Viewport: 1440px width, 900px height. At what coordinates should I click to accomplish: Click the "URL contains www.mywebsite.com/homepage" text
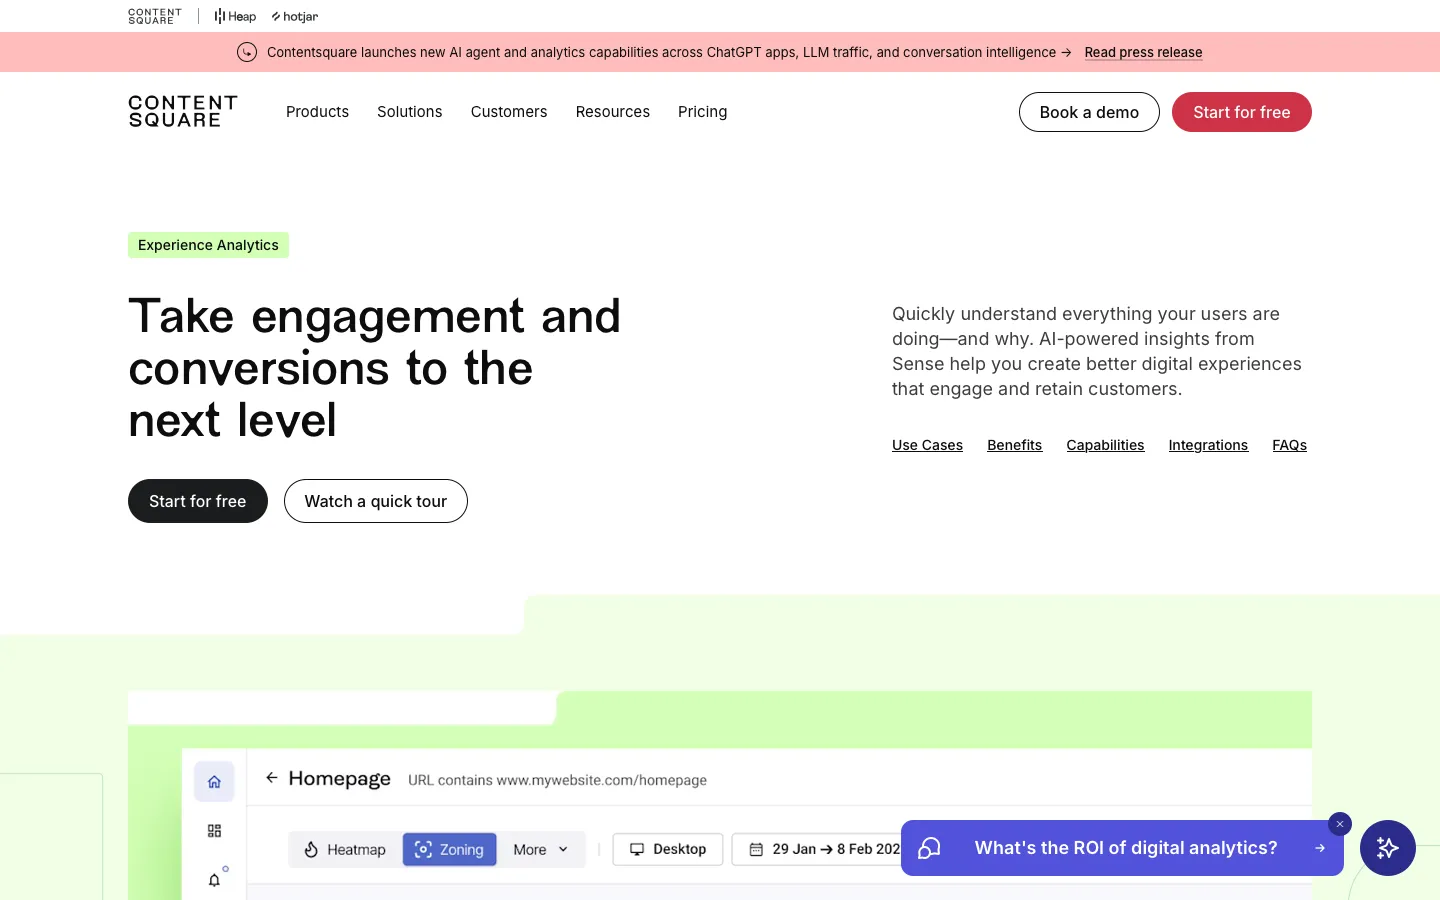557,780
